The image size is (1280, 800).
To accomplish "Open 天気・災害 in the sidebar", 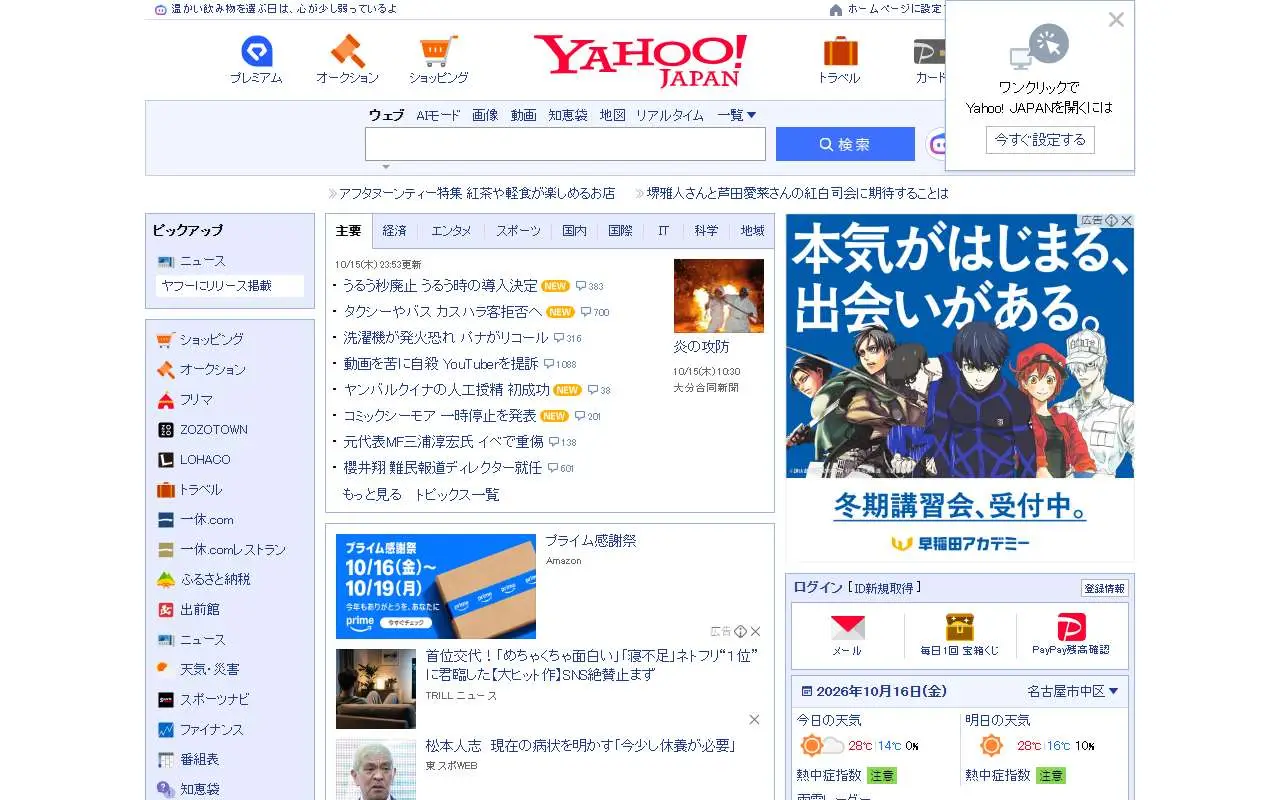I will point(209,670).
